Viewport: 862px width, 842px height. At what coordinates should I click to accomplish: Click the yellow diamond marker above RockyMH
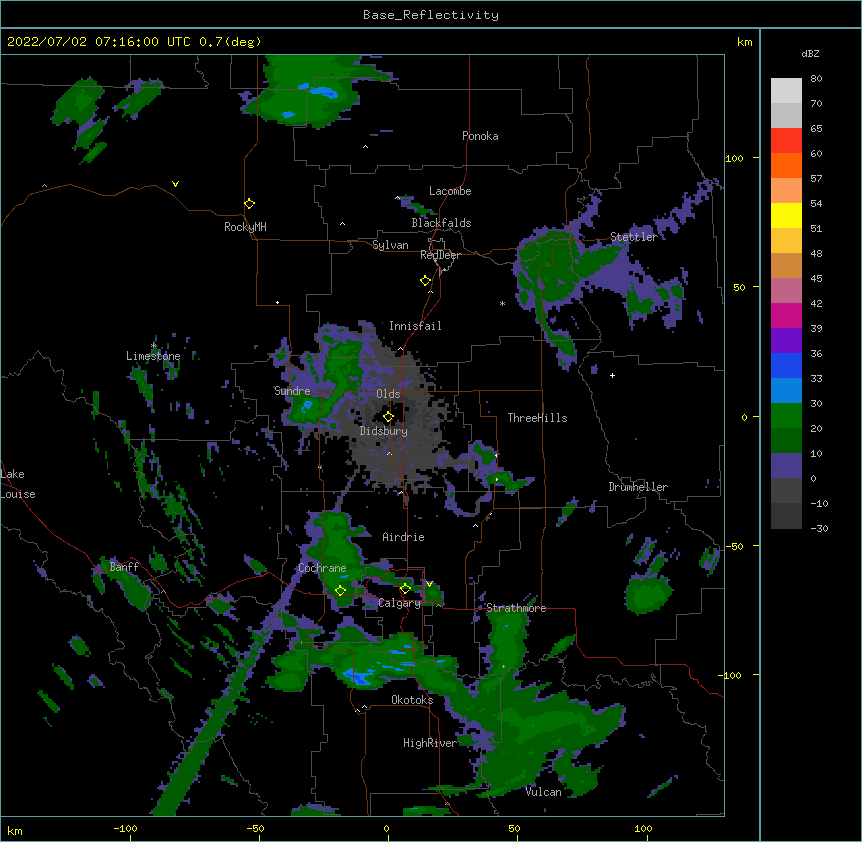pyautogui.click(x=249, y=204)
